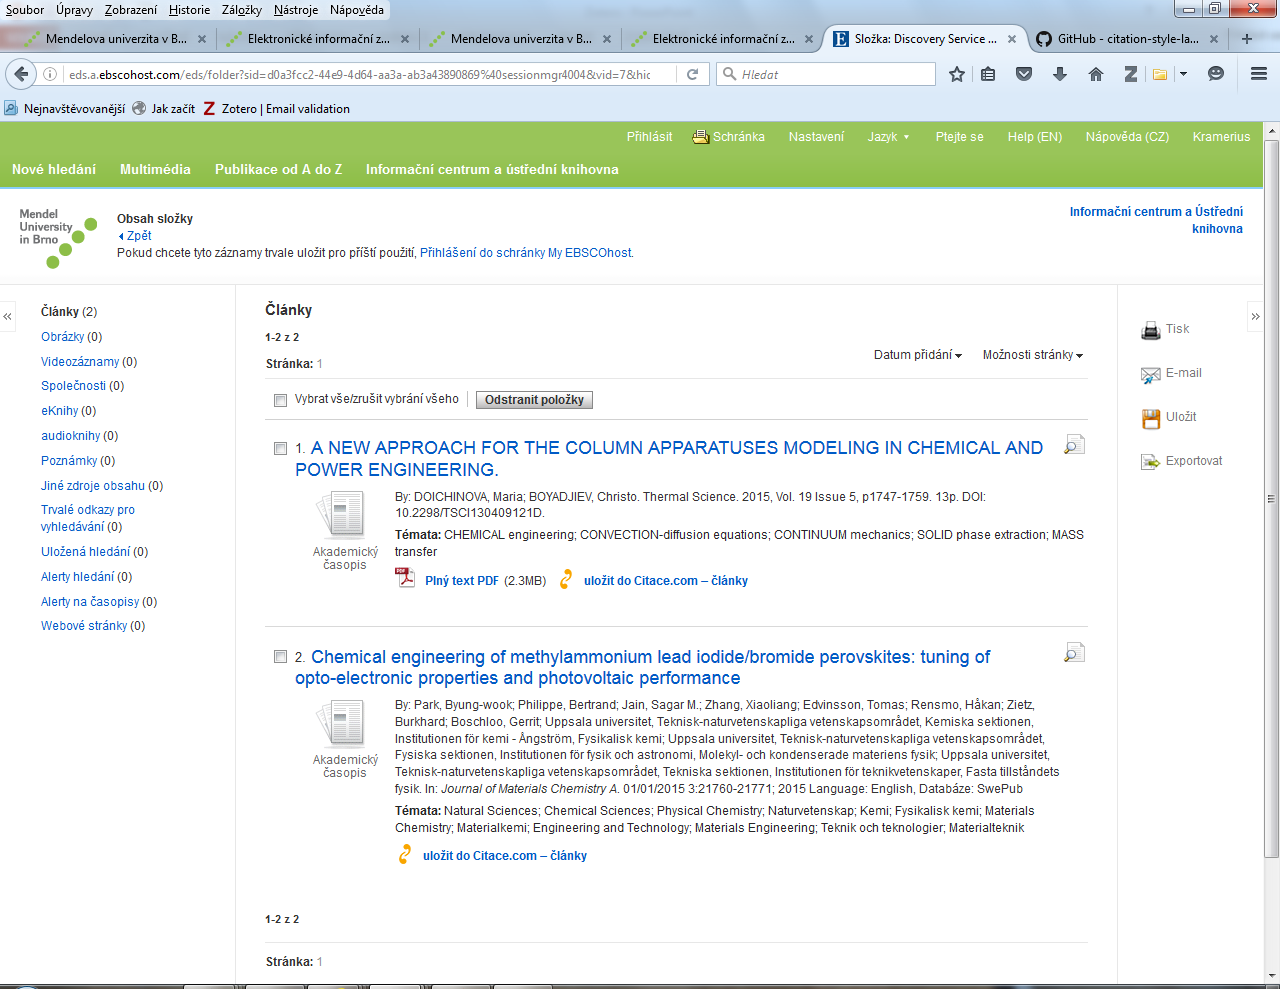Viewport: 1280px width, 989px height.
Task: Check the box for article 1
Action: pyautogui.click(x=281, y=448)
